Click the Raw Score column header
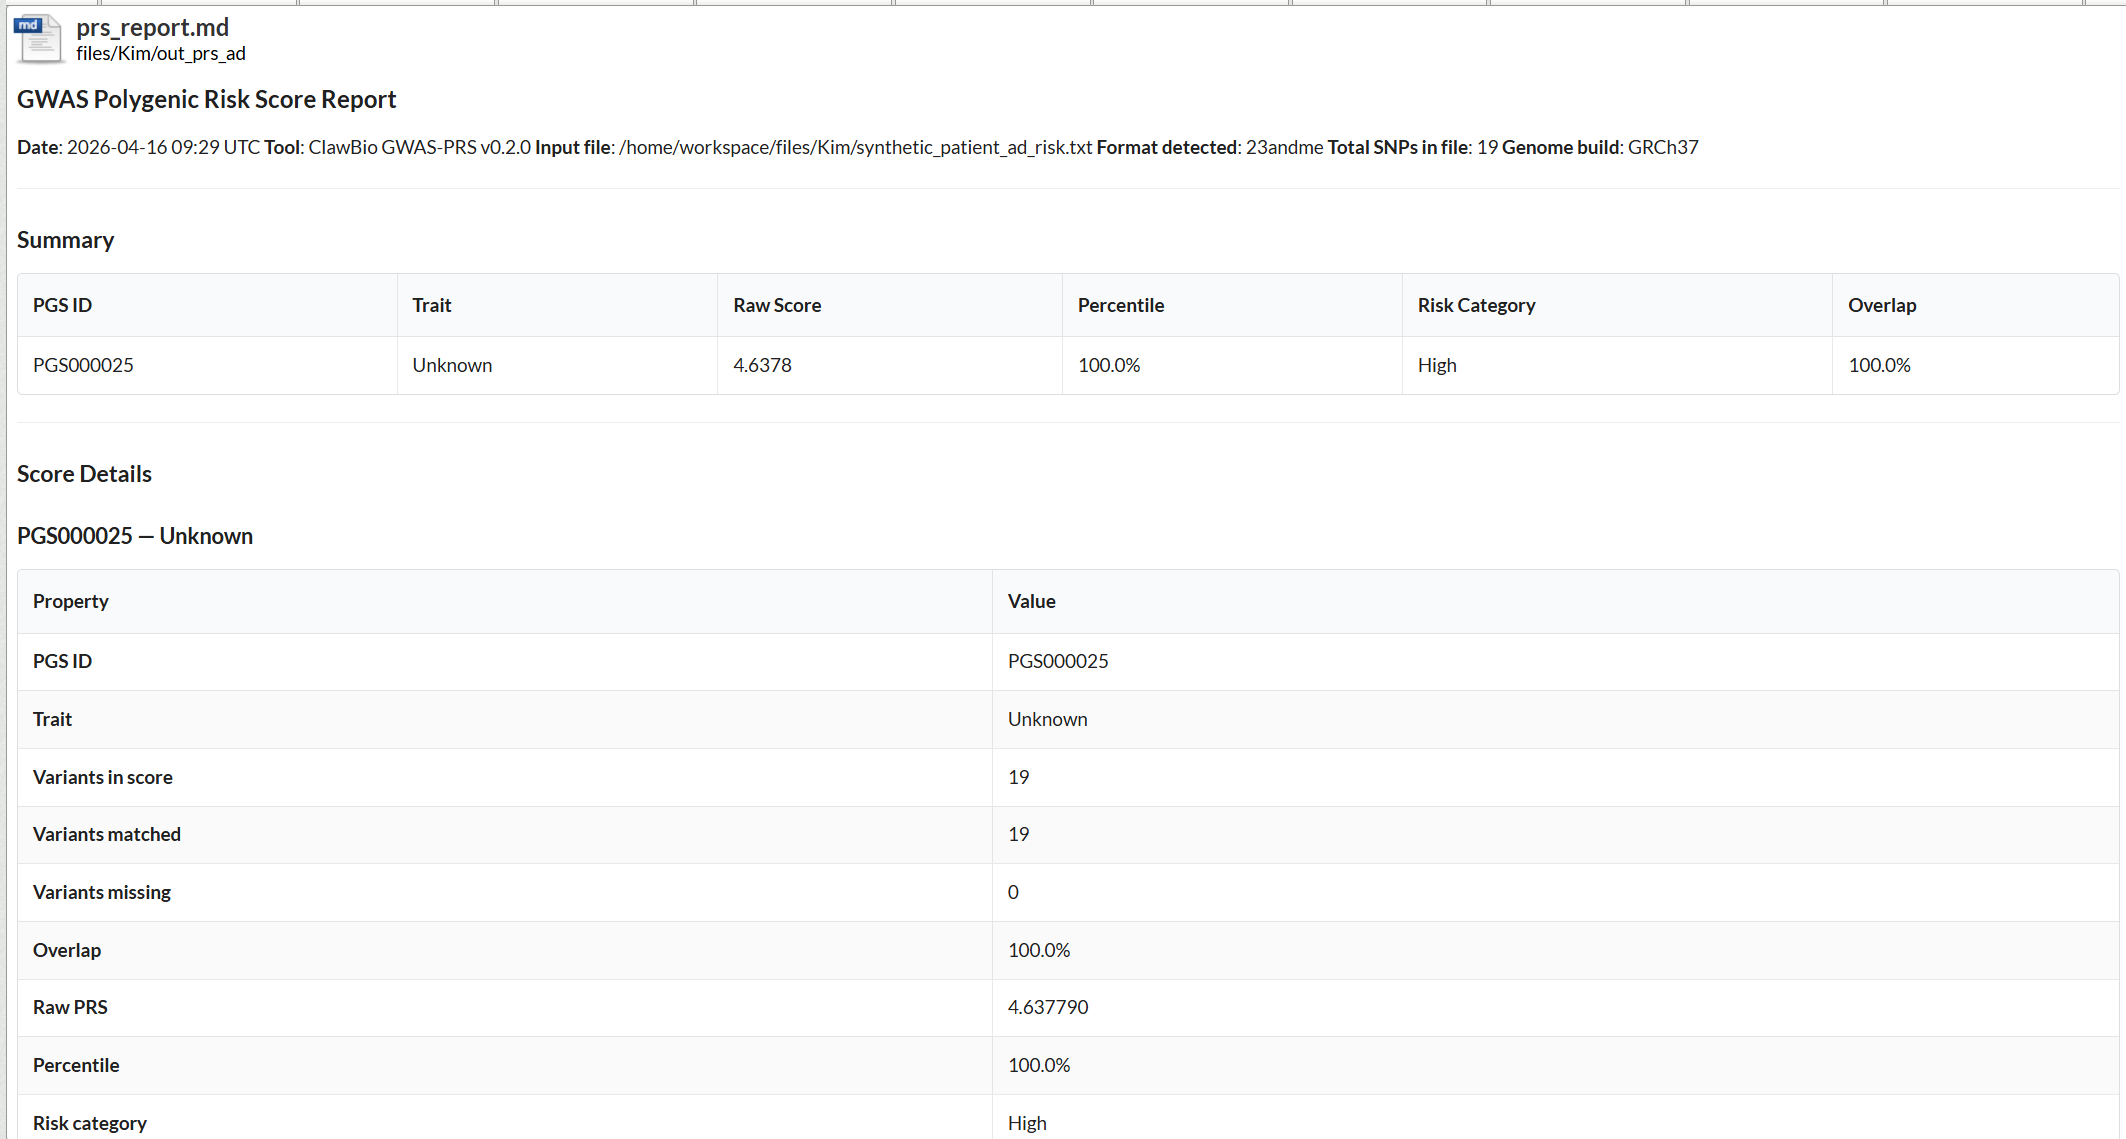The width and height of the screenshot is (2126, 1139). pos(776,305)
